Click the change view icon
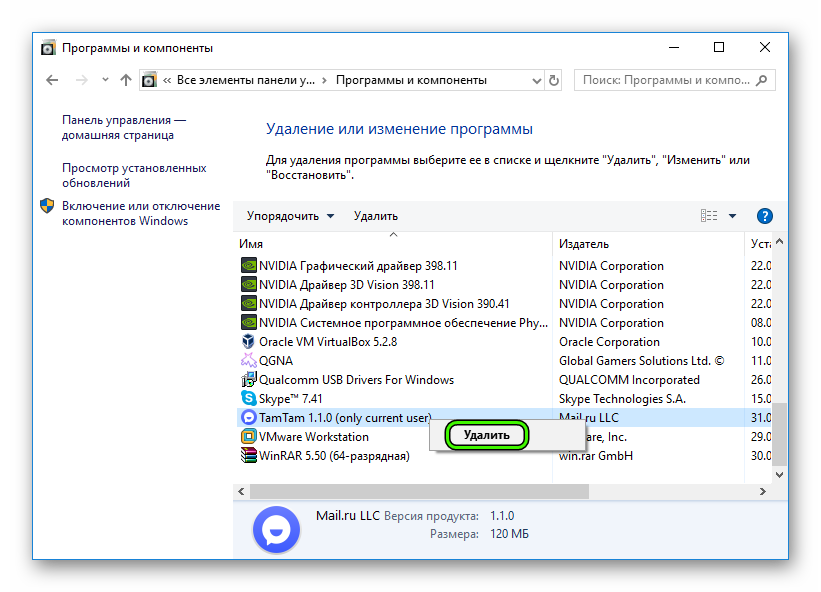This screenshot has width=821, height=592. tap(709, 216)
